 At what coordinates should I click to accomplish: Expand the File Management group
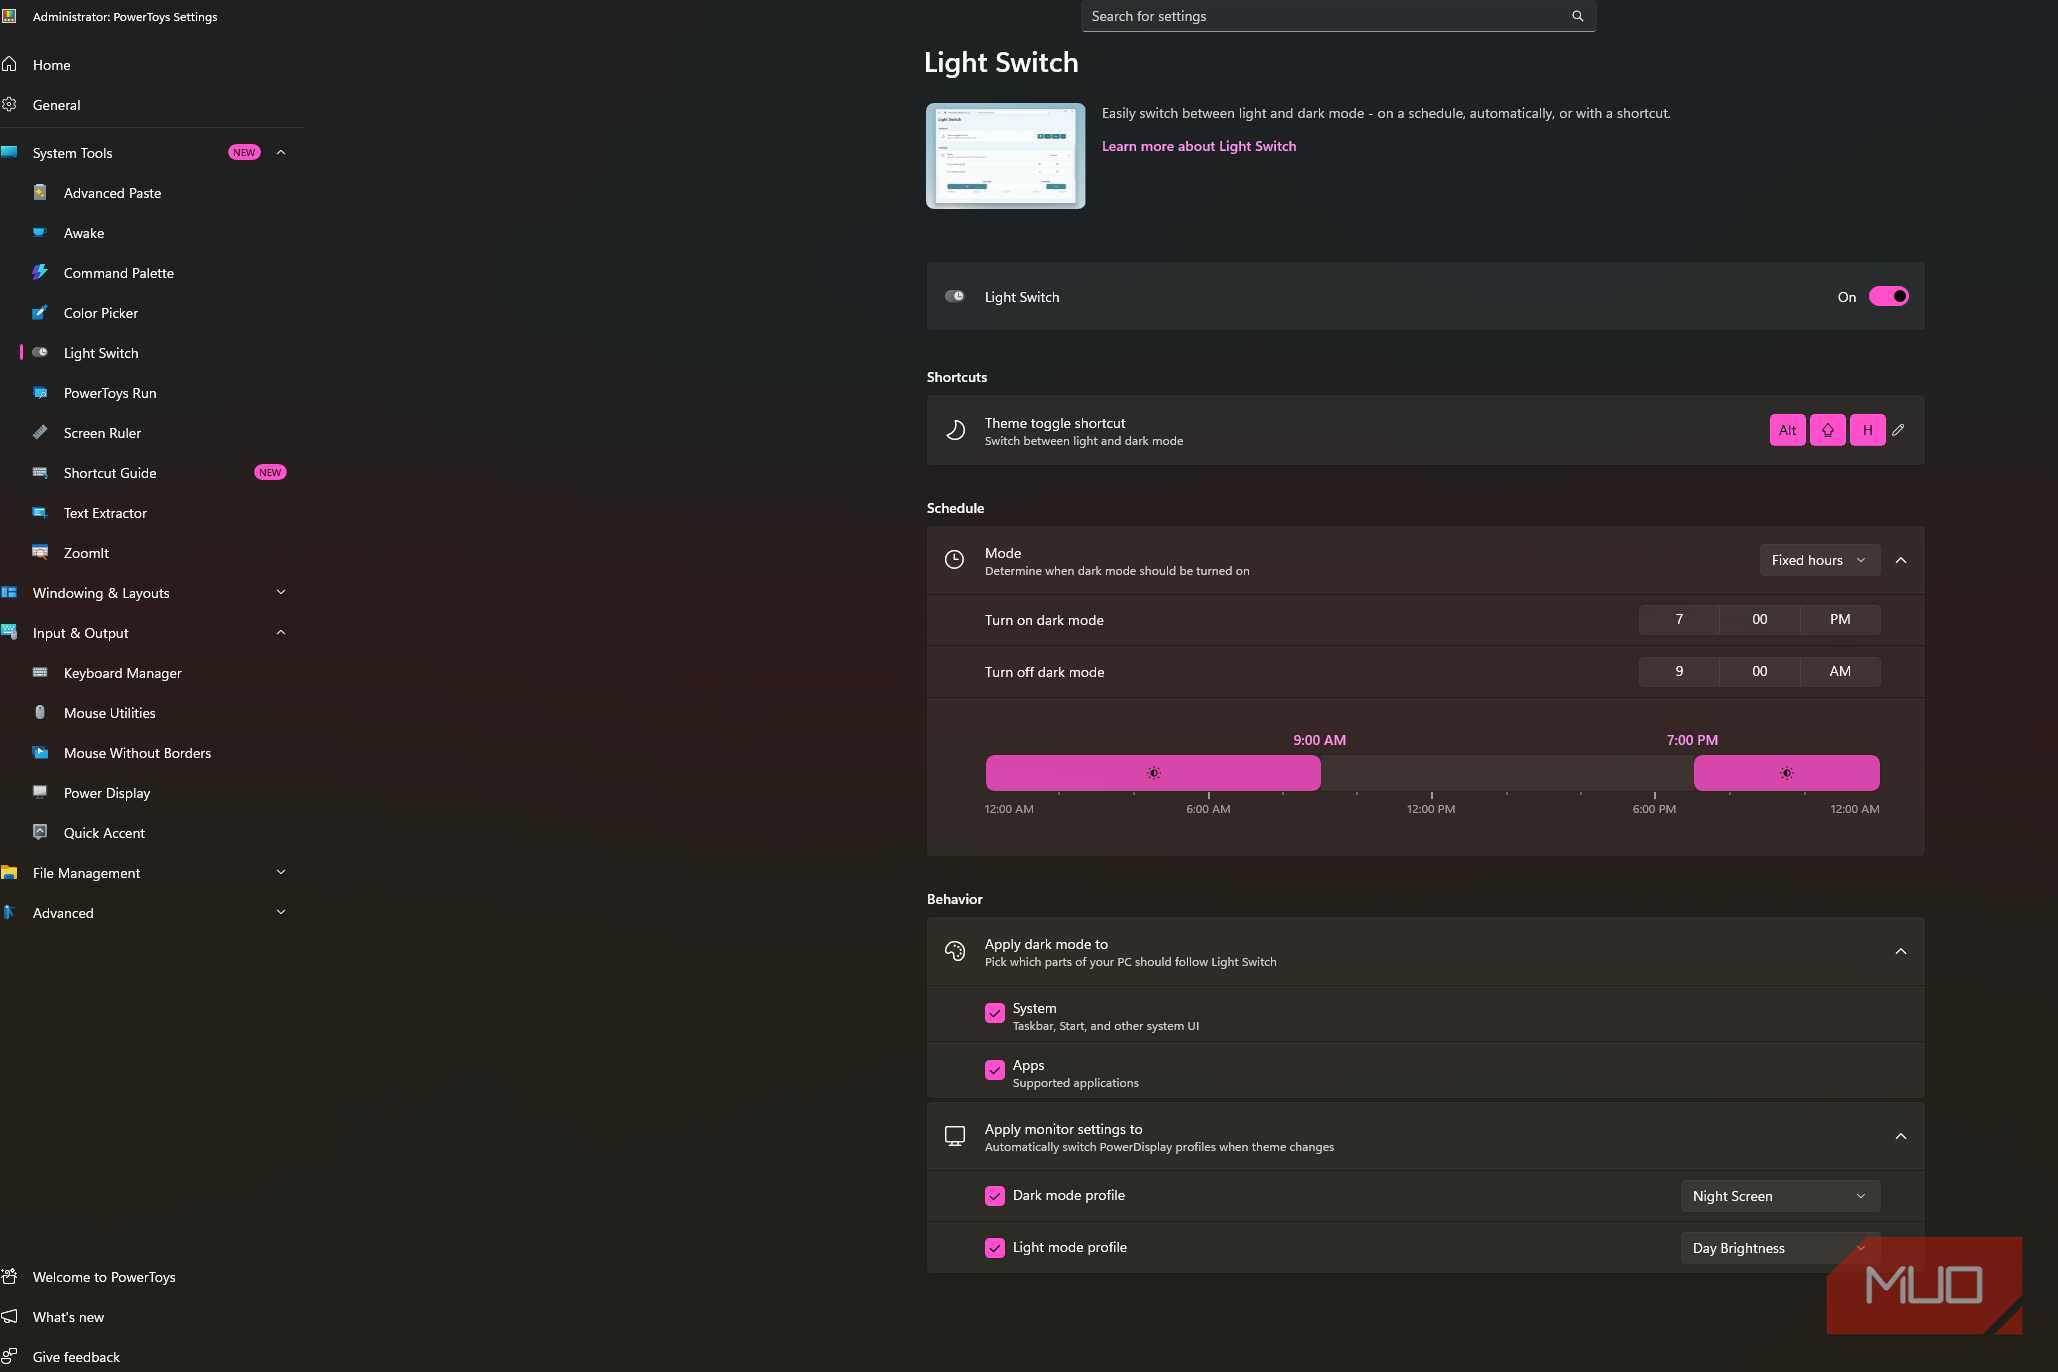[281, 872]
